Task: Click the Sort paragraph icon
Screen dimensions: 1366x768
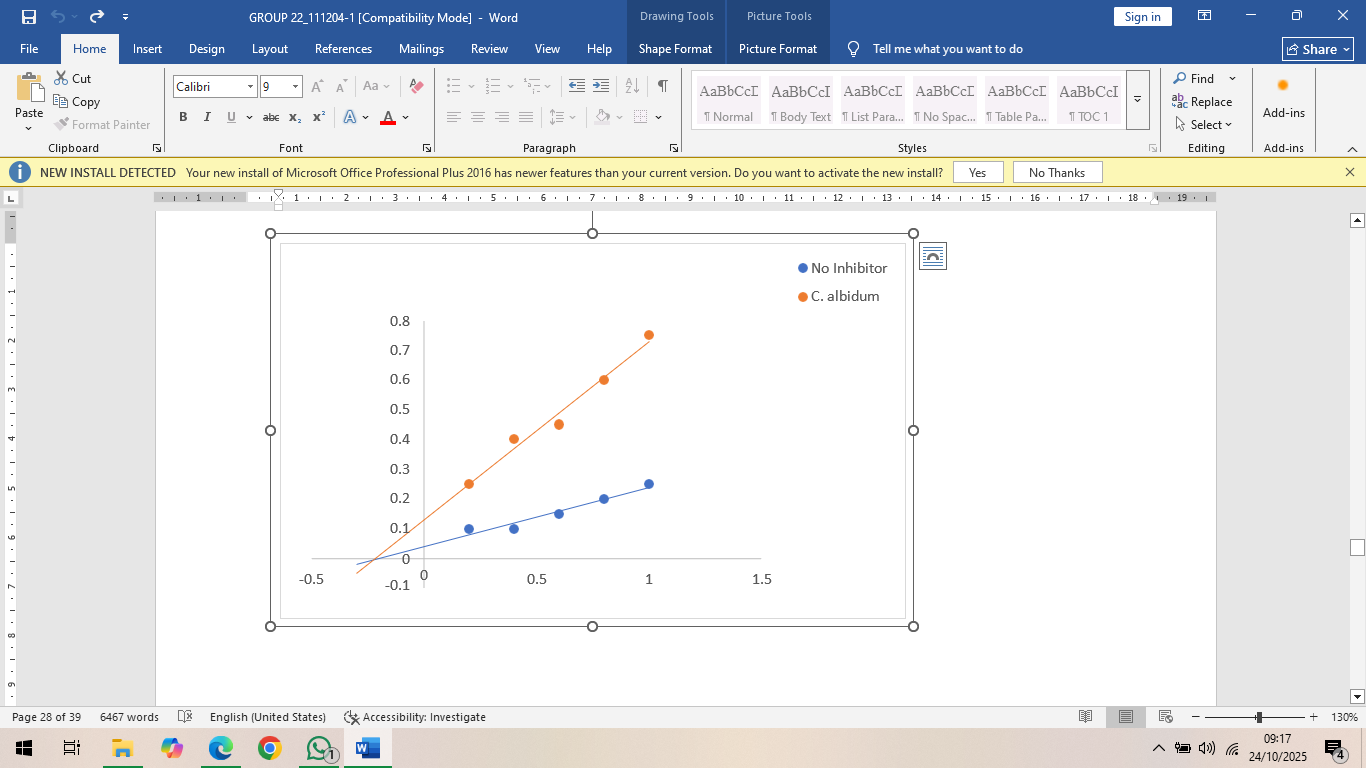Action: point(632,87)
